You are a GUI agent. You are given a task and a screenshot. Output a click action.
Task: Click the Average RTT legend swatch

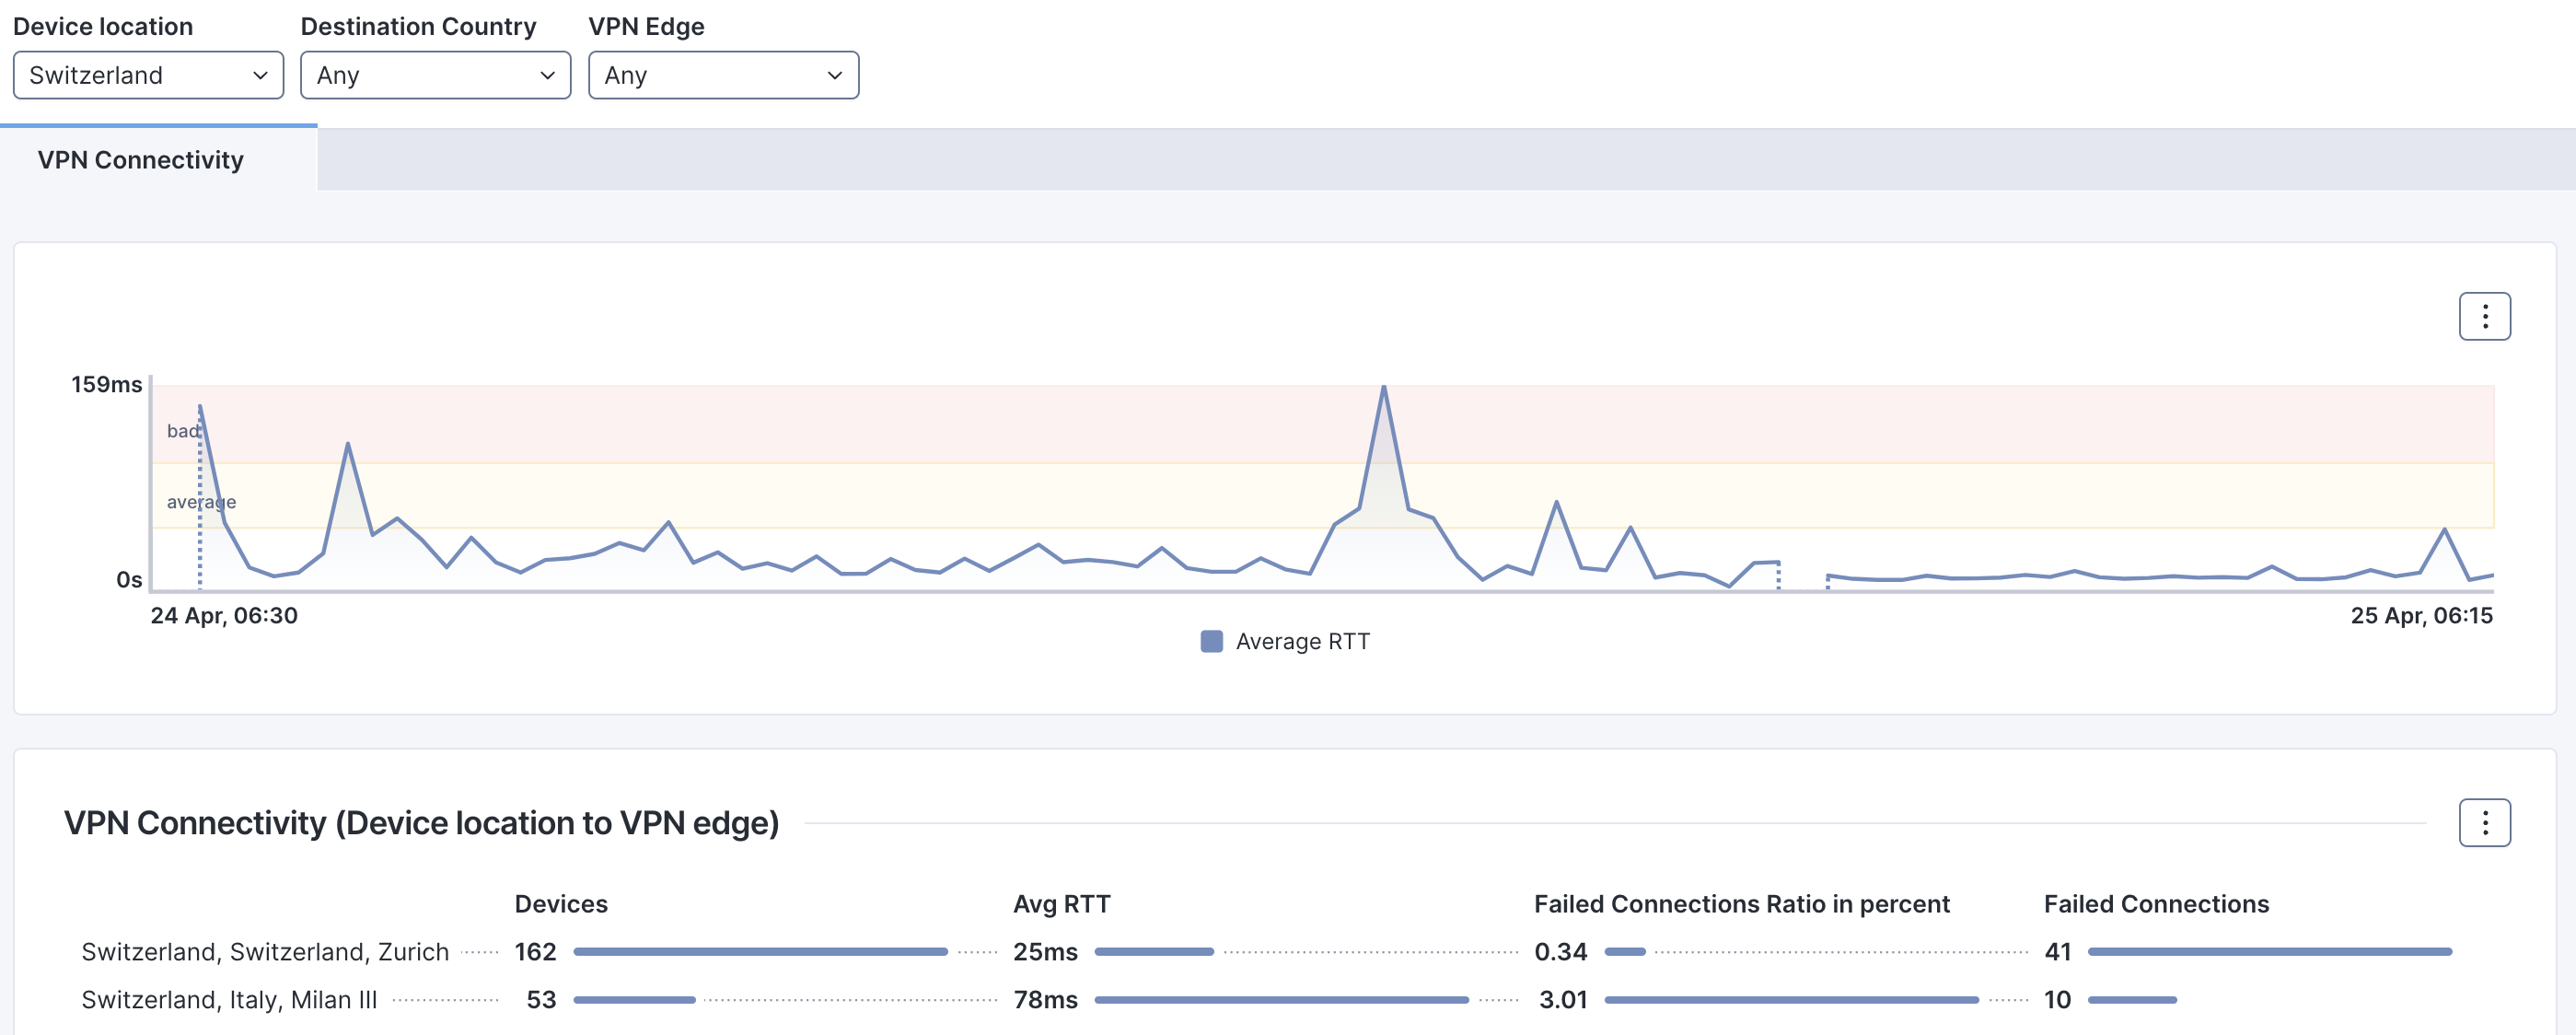coord(1211,641)
